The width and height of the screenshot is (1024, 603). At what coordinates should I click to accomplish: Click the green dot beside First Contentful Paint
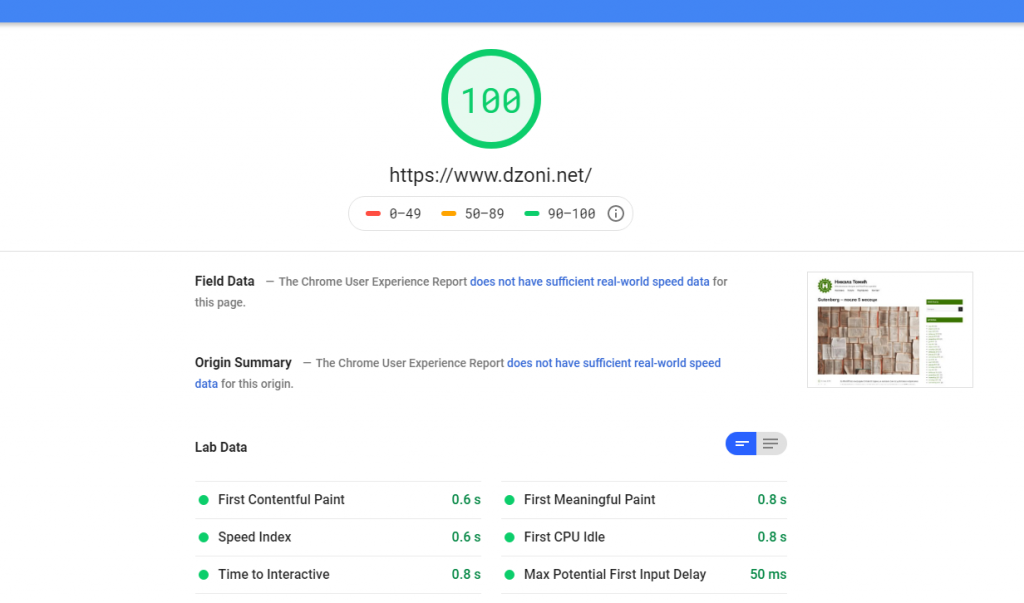pos(204,500)
